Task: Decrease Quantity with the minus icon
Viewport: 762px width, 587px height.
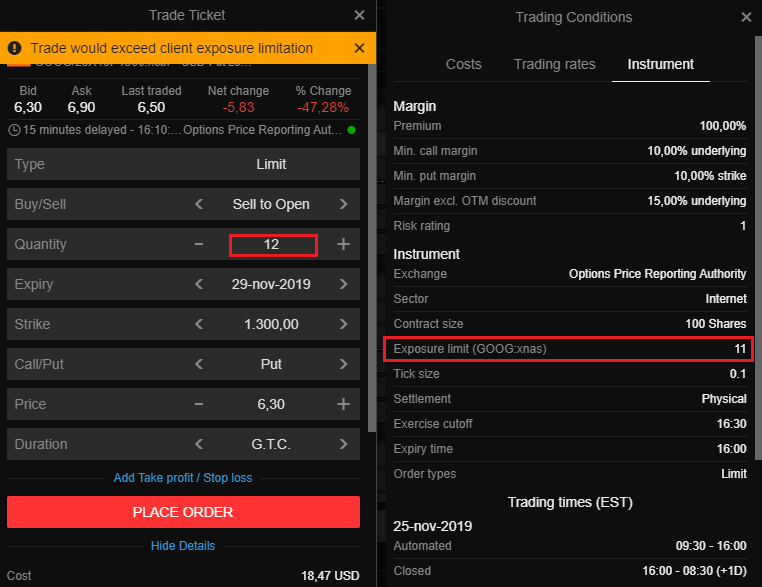Action: (x=198, y=244)
